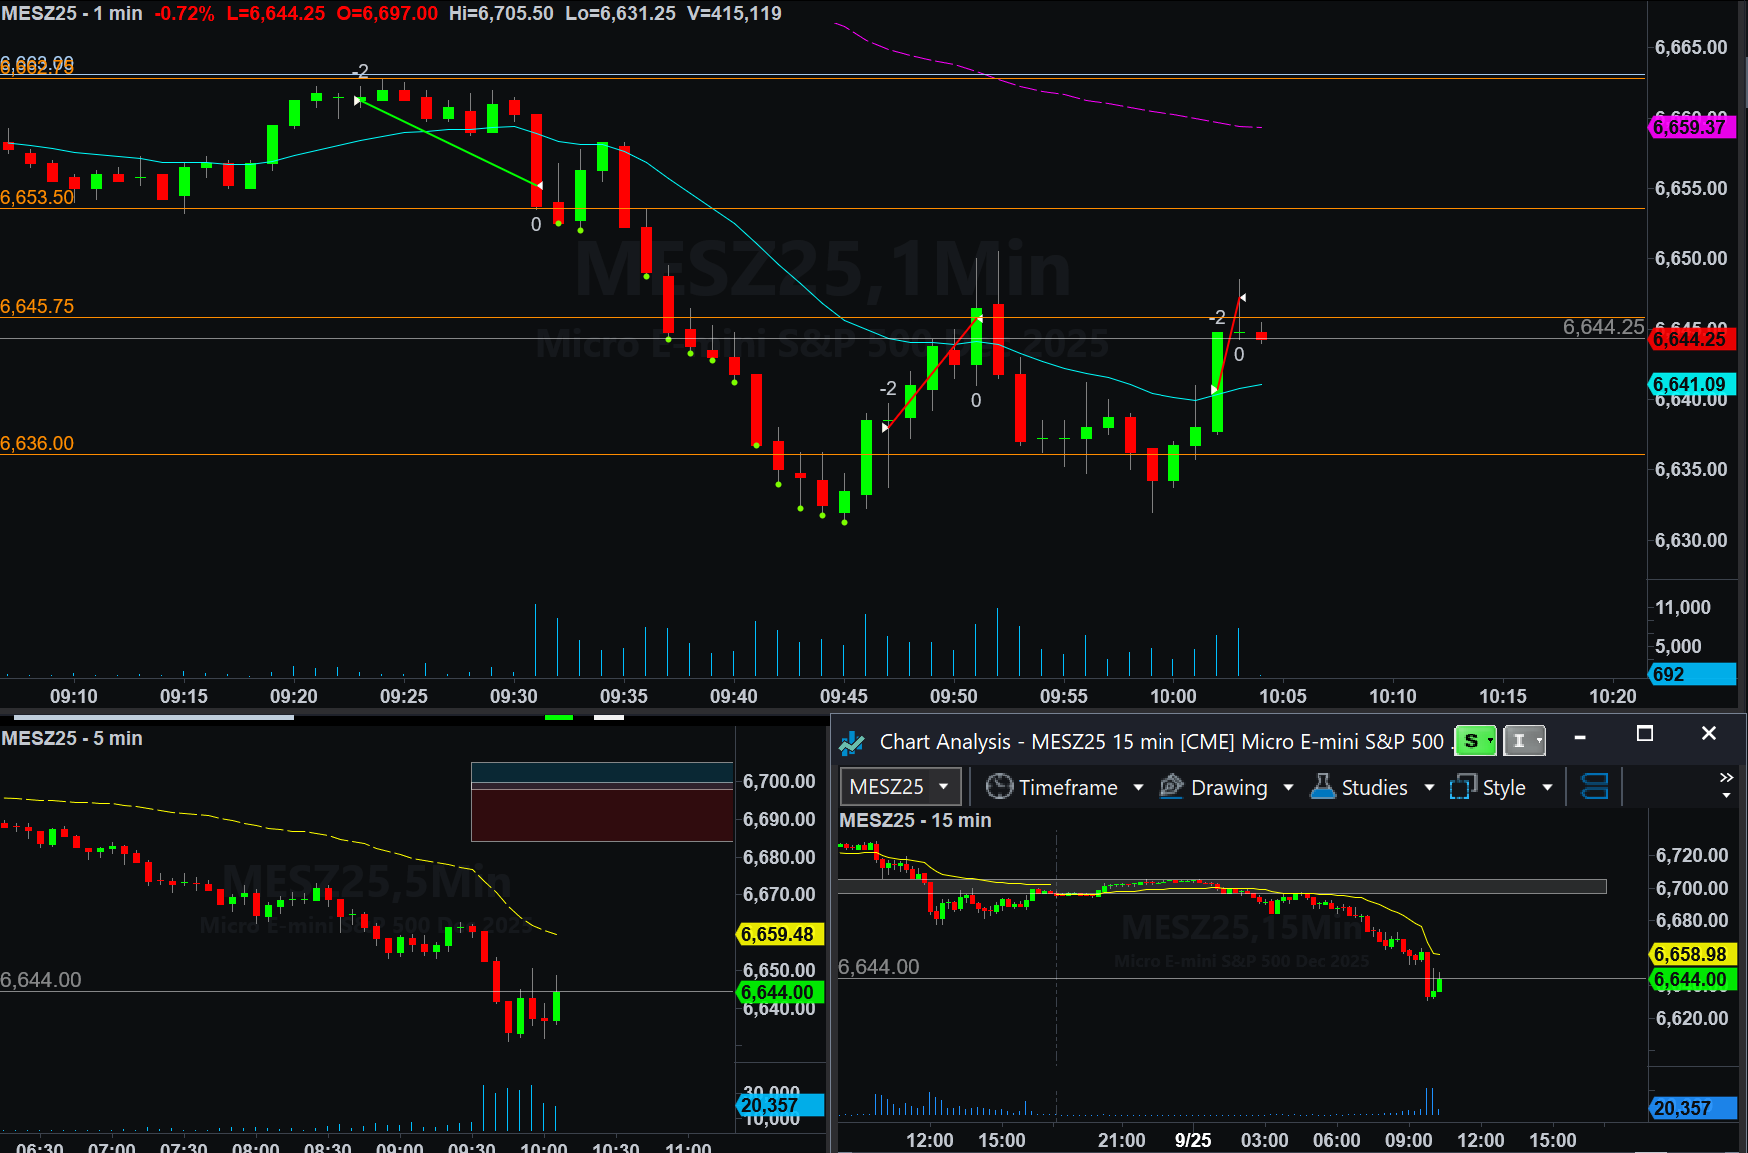This screenshot has width=1748, height=1153.
Task: Click the magenta 6,659.37 price label
Action: (1690, 127)
